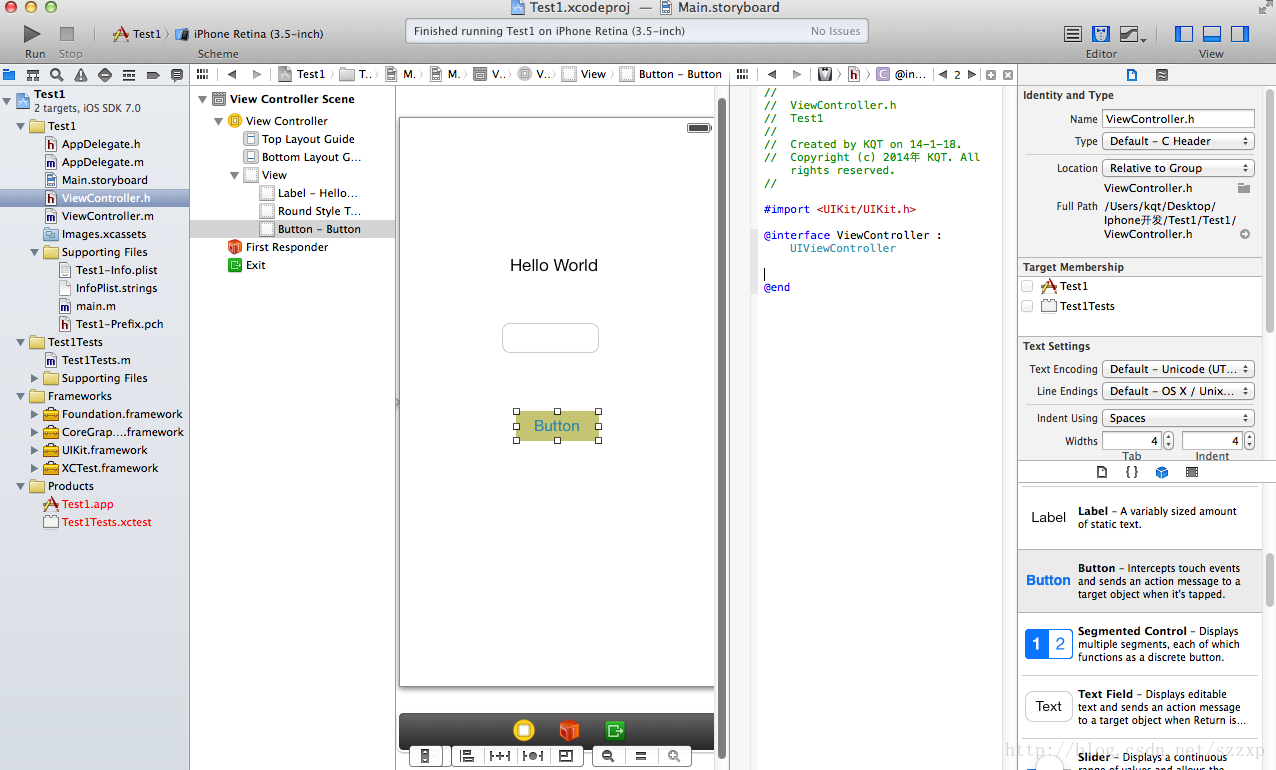Zoom out the storyboard canvas

608,756
